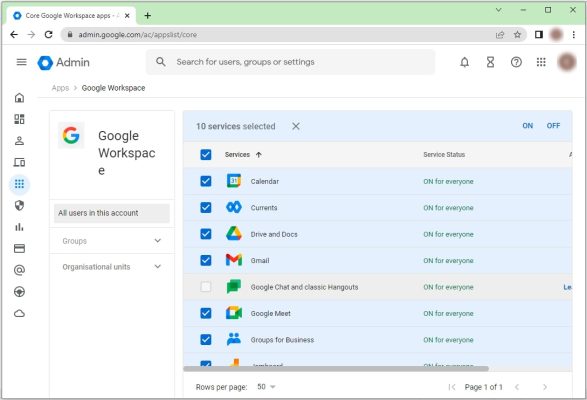Click the Gmail app icon
The height and width of the screenshot is (400, 587).
(x=234, y=260)
